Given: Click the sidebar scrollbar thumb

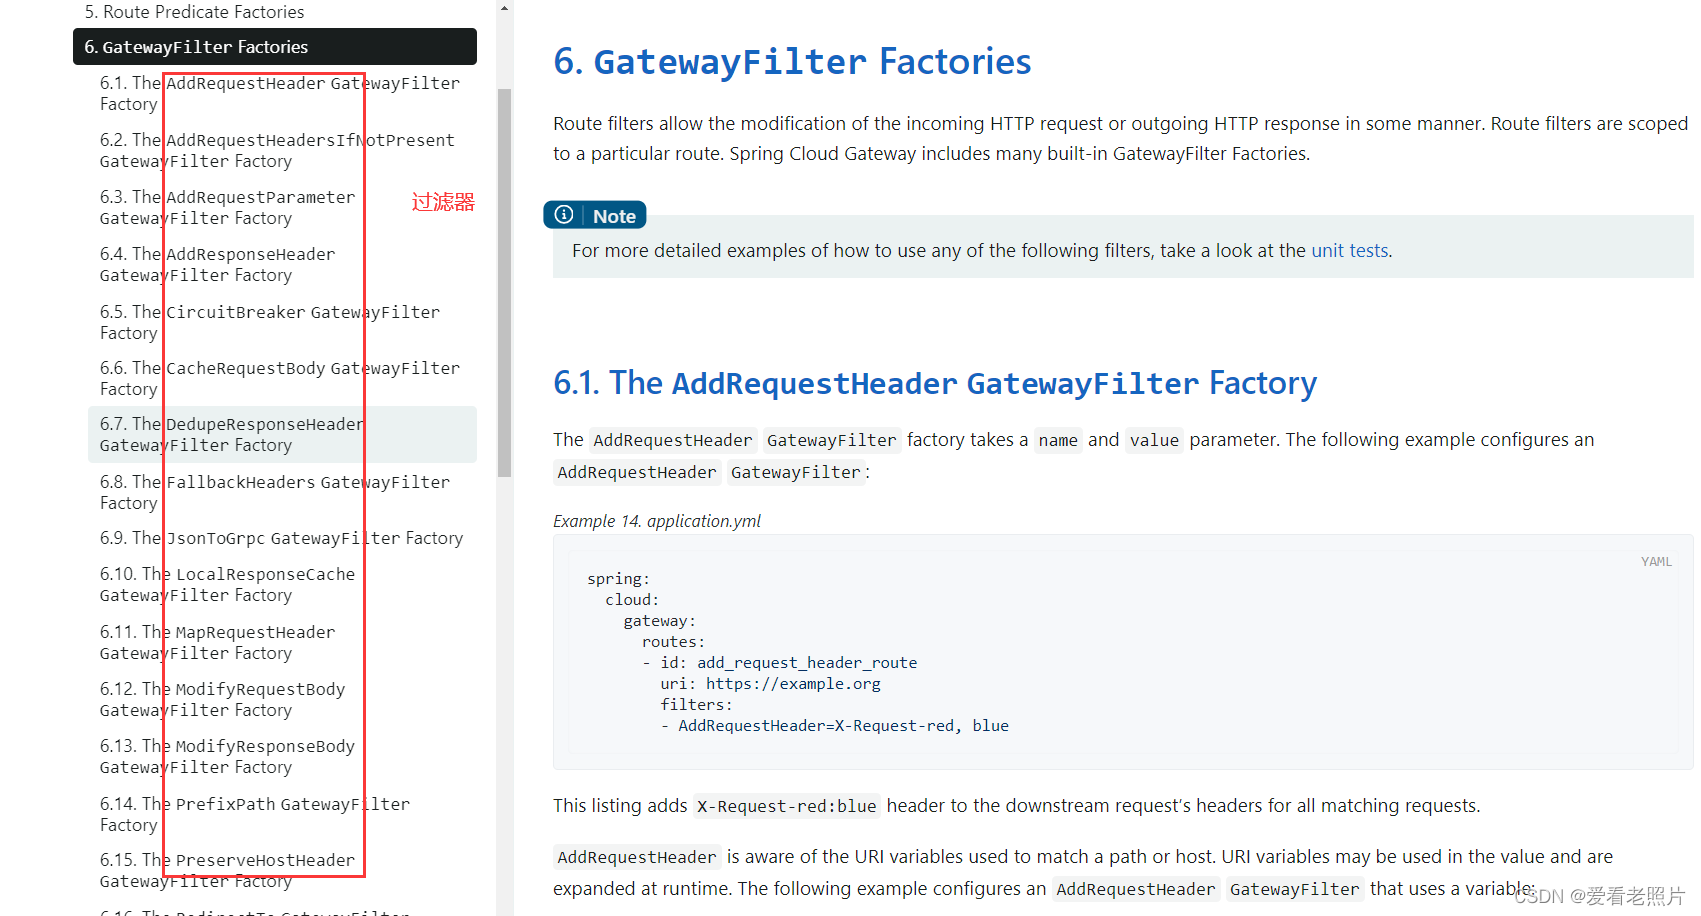Looking at the screenshot, I should tap(504, 283).
